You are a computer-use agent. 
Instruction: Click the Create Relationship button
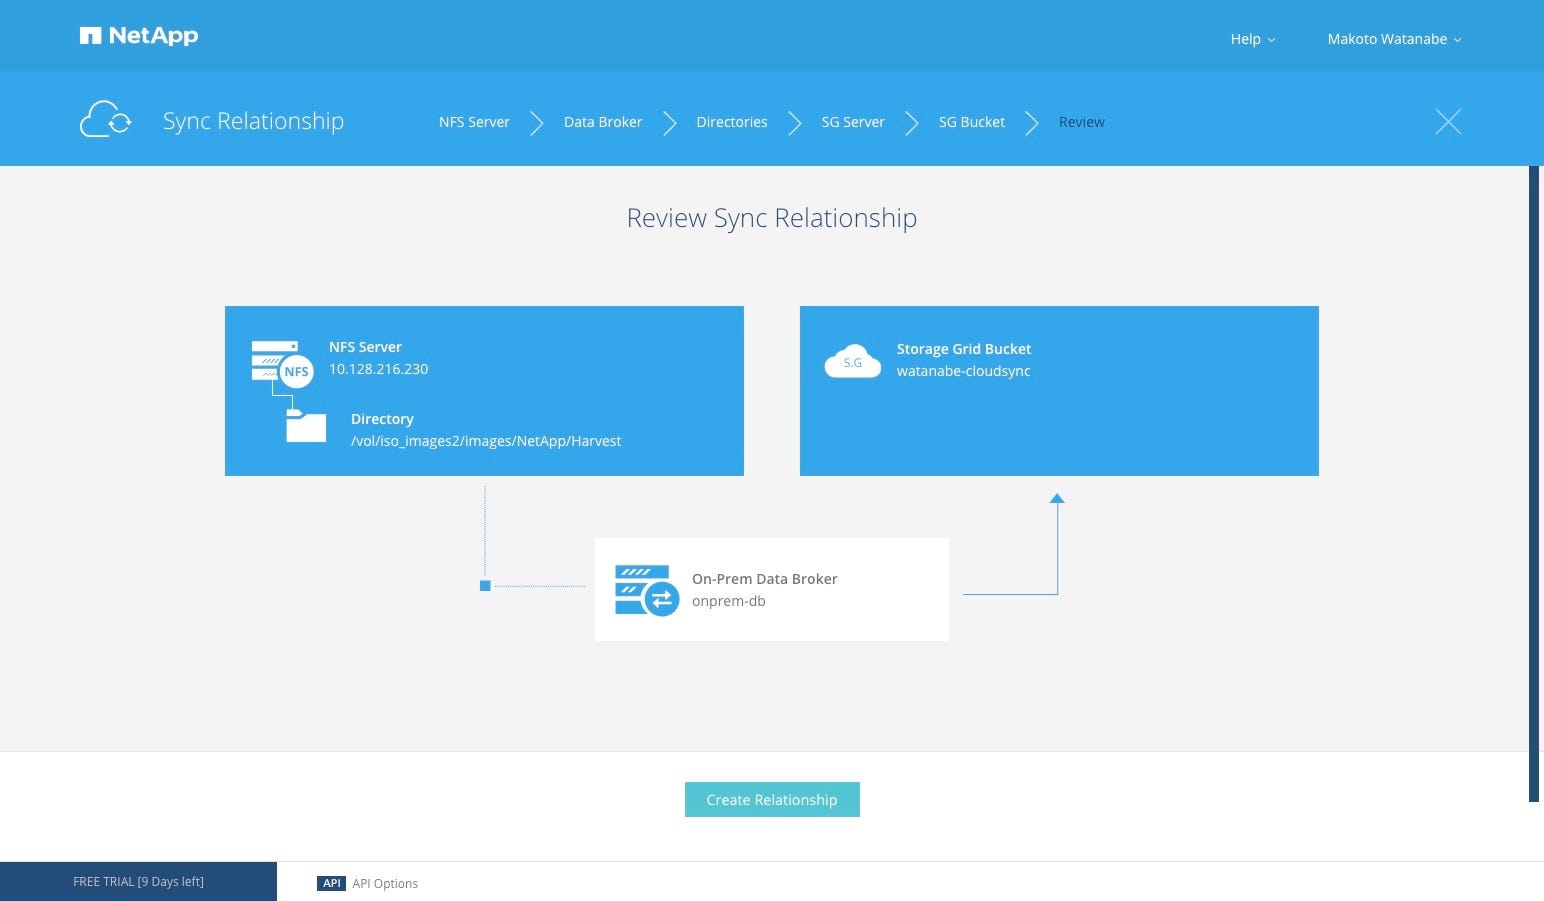[771, 799]
